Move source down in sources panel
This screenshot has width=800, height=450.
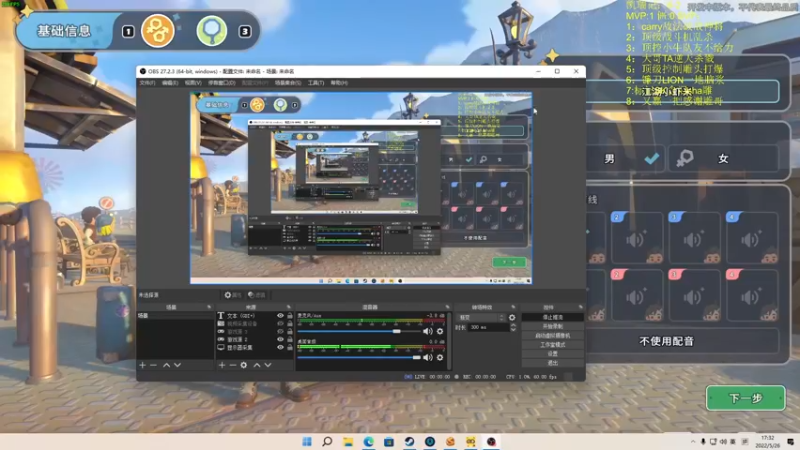(268, 365)
